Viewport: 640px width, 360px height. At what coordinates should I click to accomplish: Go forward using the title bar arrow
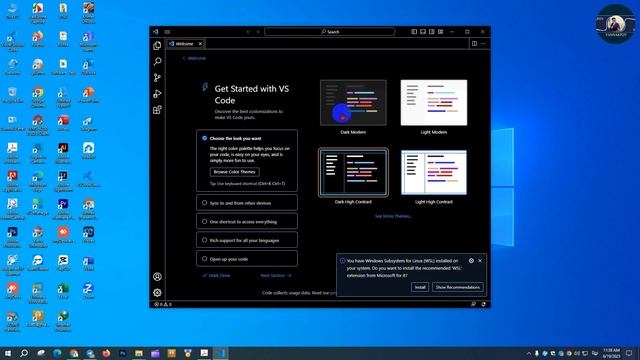point(258,32)
